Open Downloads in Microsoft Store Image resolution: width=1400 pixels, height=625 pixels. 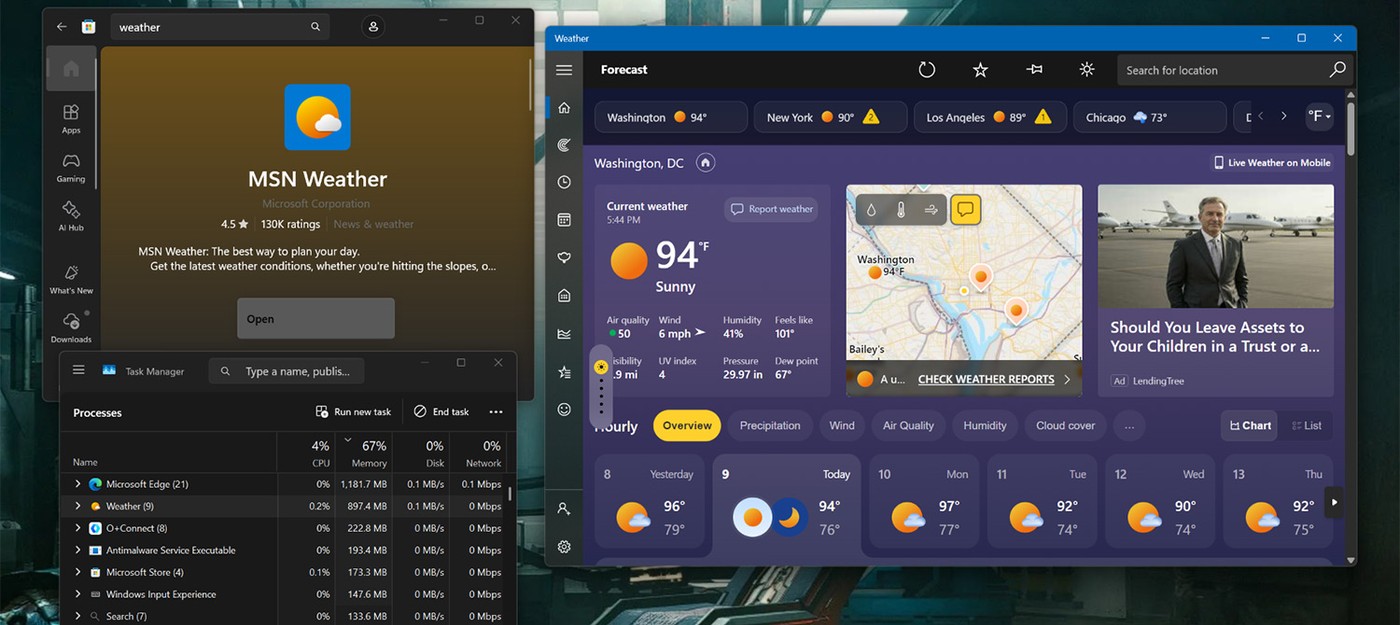tap(71, 328)
